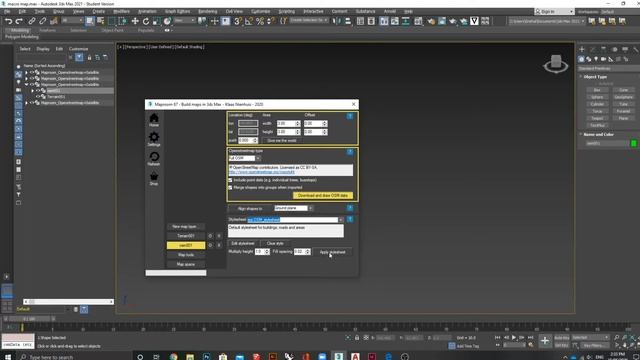This screenshot has height=360, width=640.
Task: Click the scene explorer horizontal scrollbar
Action: (68, 302)
